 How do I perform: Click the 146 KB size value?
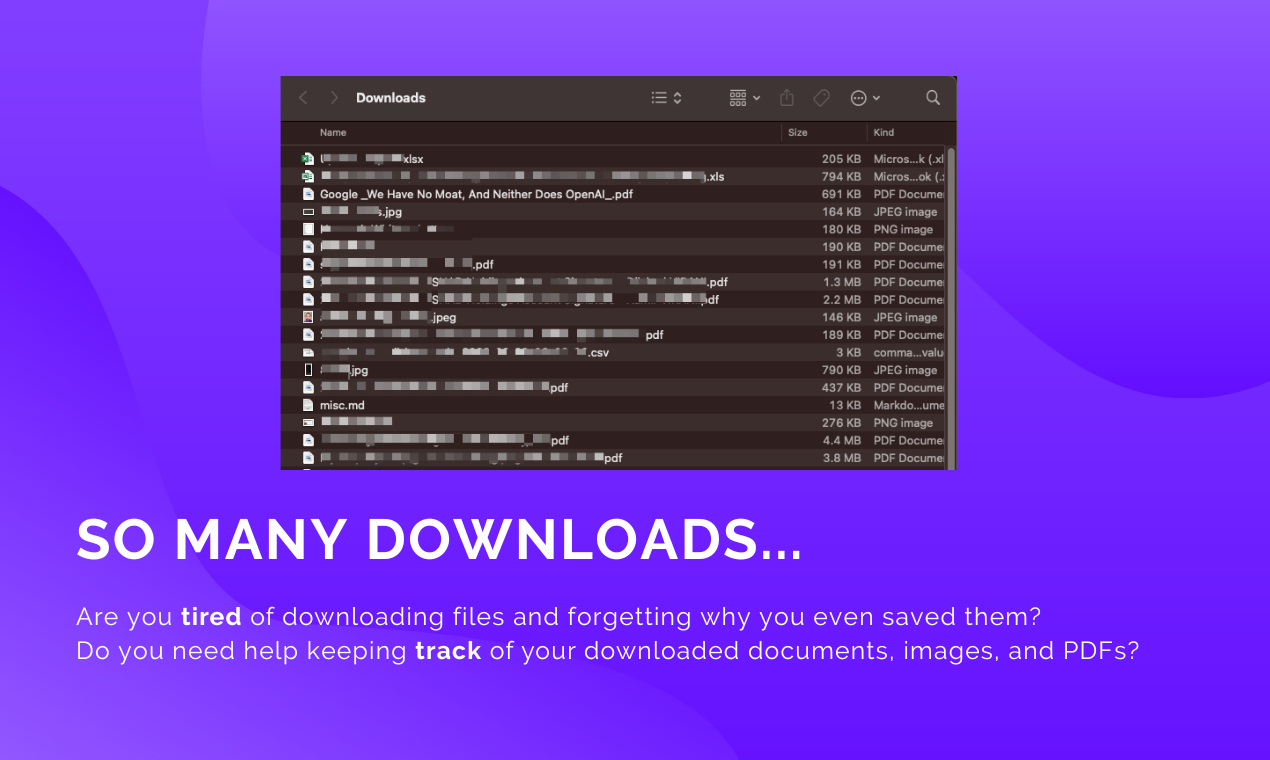point(841,317)
